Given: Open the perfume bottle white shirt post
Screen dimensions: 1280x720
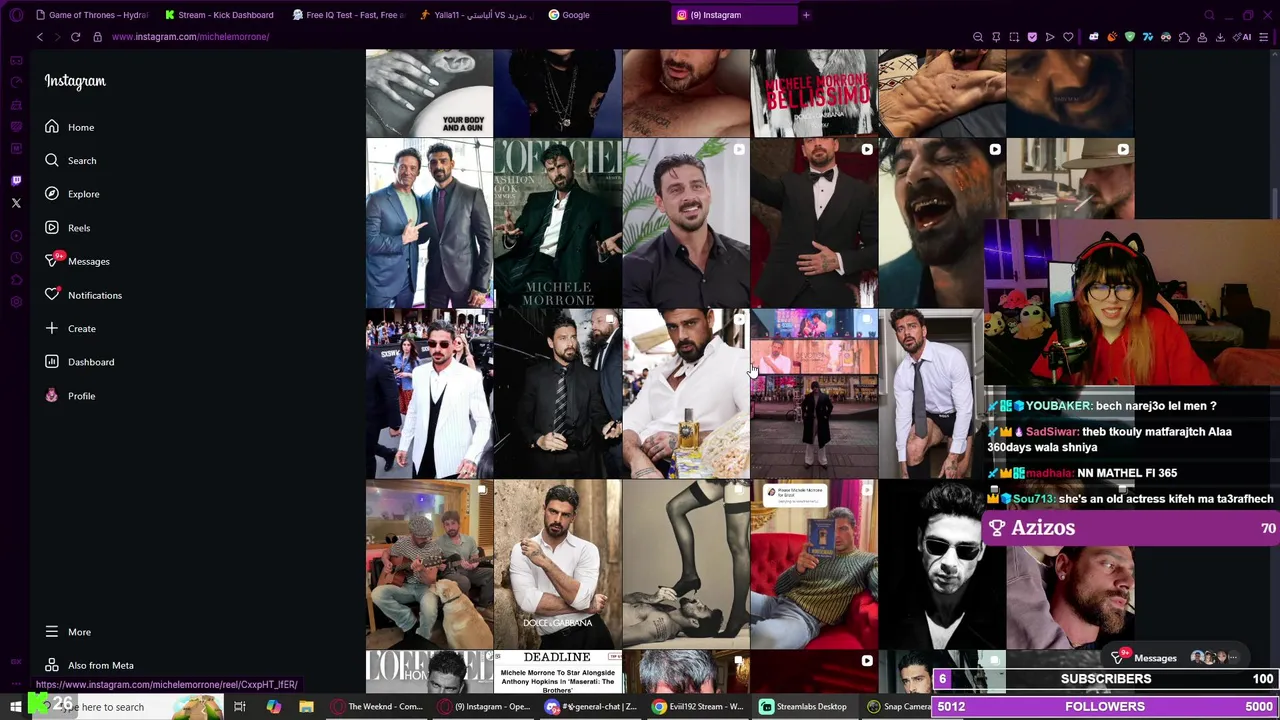Looking at the screenshot, I should pyautogui.click(x=685, y=394).
